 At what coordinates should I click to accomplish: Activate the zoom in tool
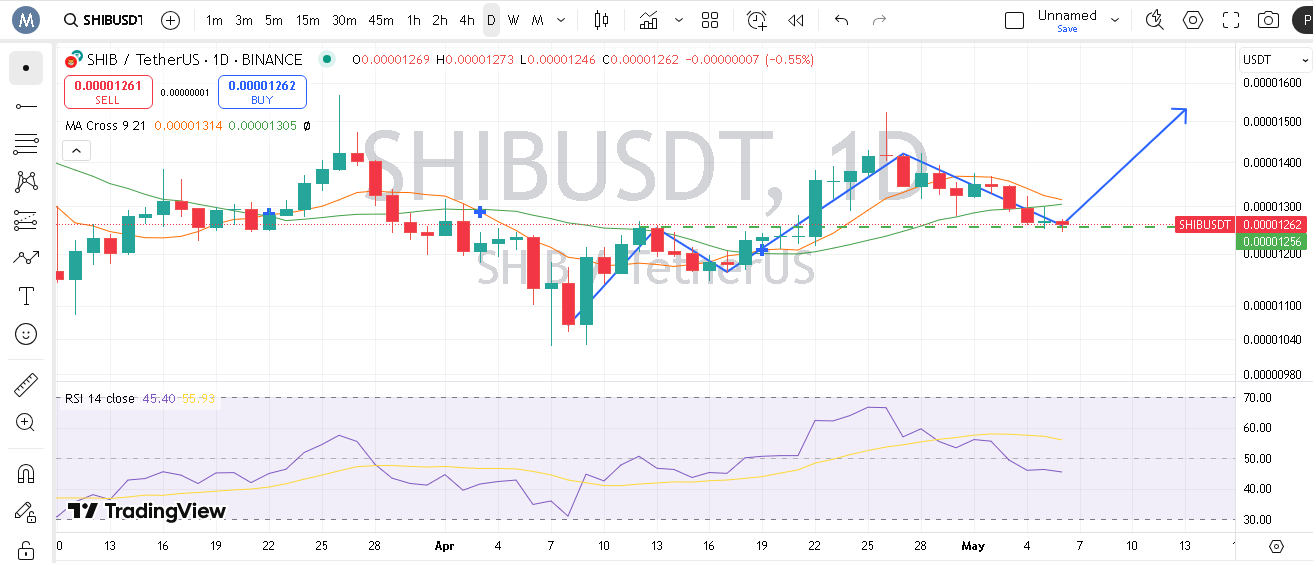[26, 422]
